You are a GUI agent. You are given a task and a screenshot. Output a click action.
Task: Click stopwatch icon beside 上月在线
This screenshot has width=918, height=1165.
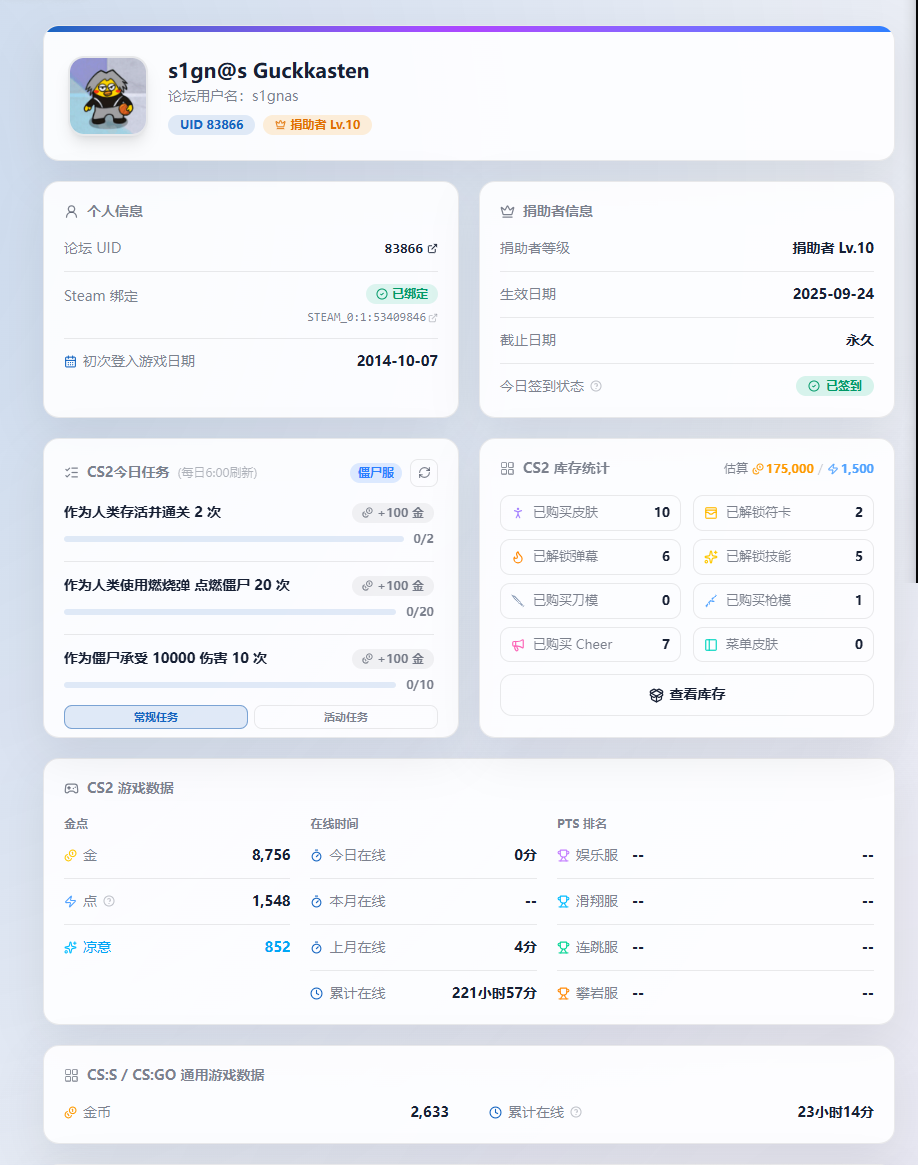(316, 948)
